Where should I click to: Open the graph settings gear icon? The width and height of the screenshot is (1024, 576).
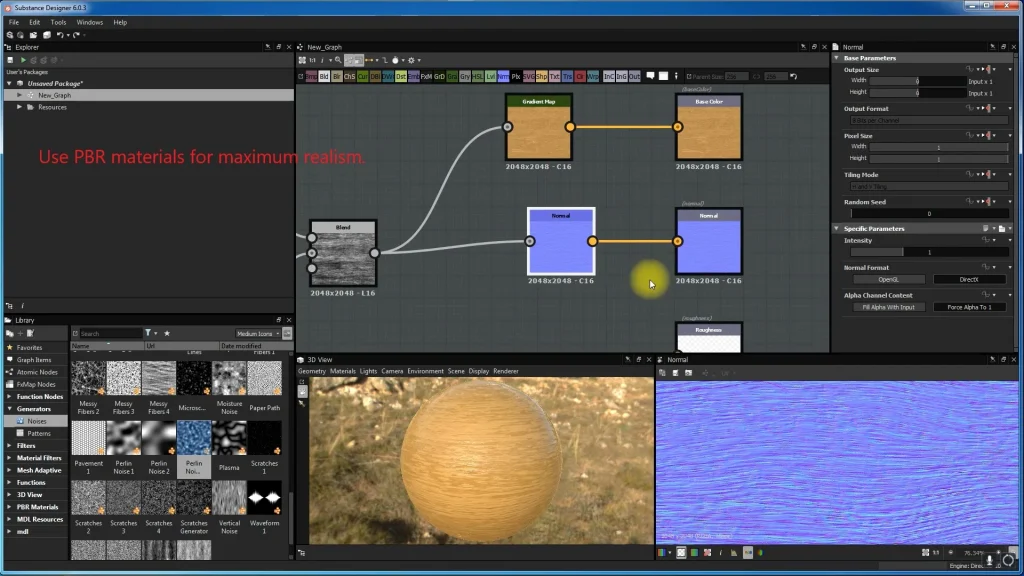[411, 60]
